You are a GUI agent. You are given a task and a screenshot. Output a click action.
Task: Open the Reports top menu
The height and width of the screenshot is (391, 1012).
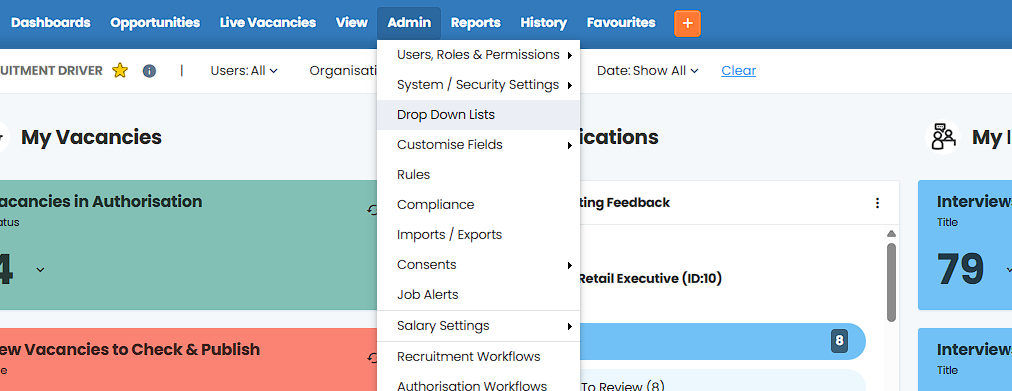[x=476, y=23]
